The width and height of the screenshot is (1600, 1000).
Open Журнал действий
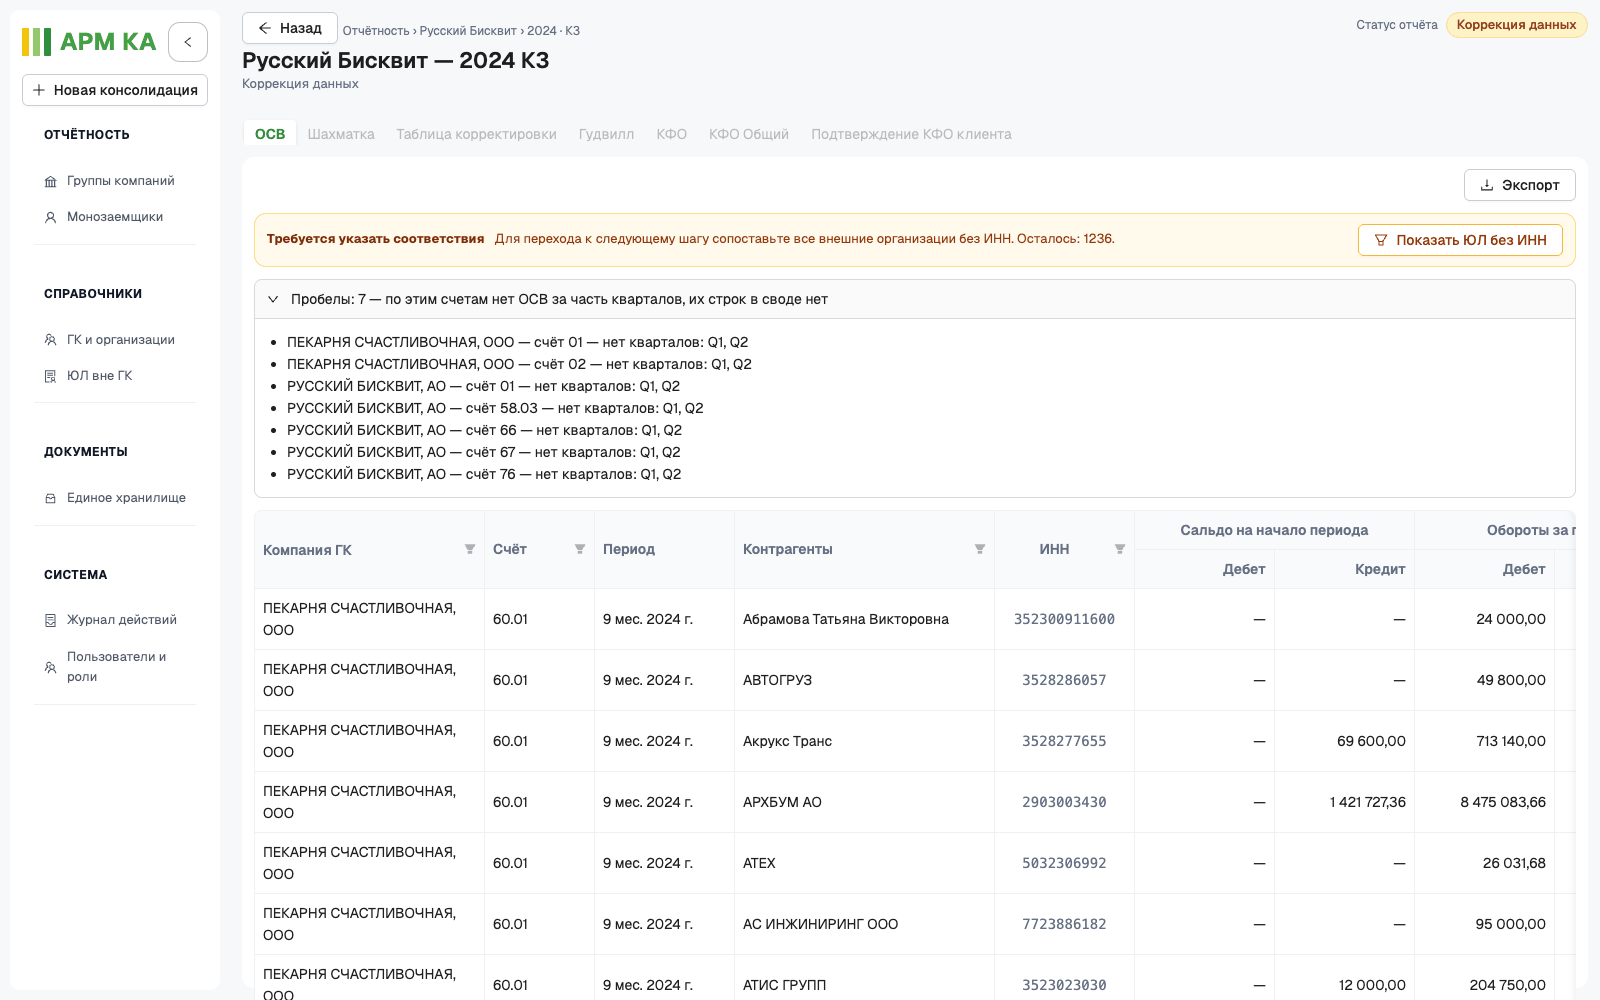[x=121, y=620]
